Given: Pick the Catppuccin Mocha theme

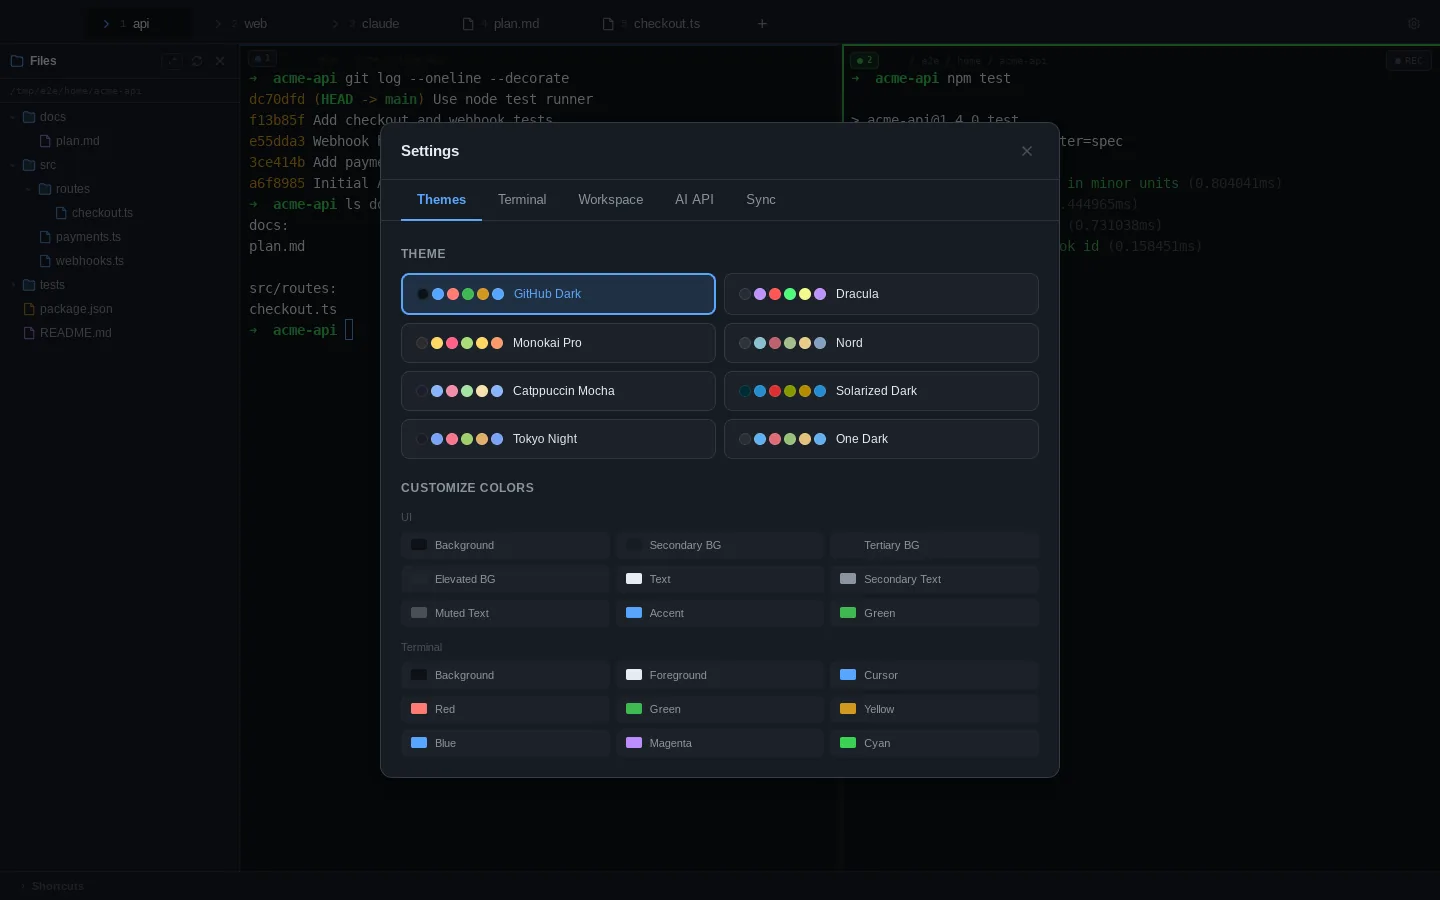Looking at the screenshot, I should pyautogui.click(x=558, y=391).
